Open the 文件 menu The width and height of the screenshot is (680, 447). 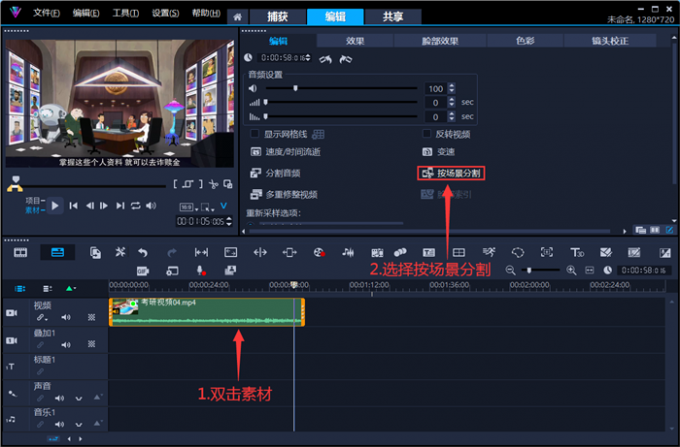click(46, 13)
